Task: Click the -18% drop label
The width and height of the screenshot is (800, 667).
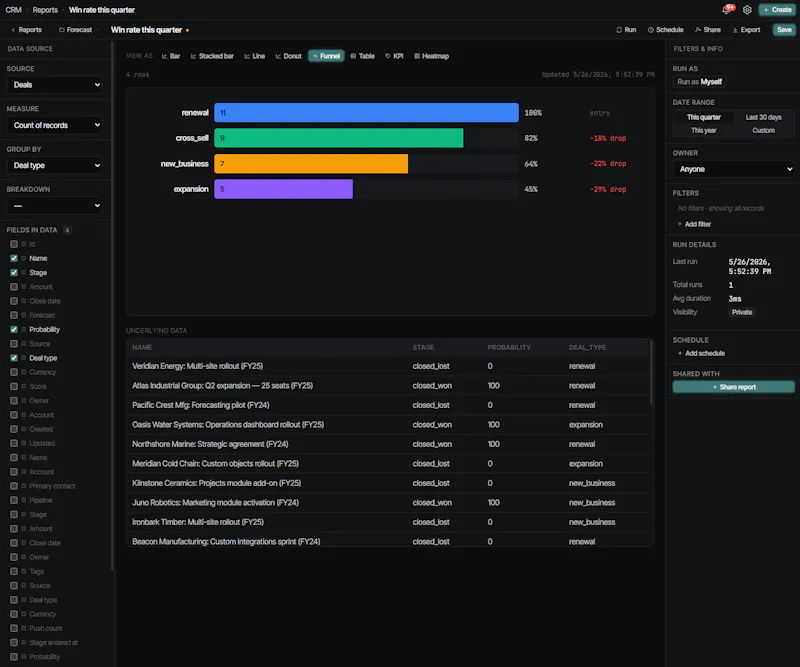Action: 608,138
